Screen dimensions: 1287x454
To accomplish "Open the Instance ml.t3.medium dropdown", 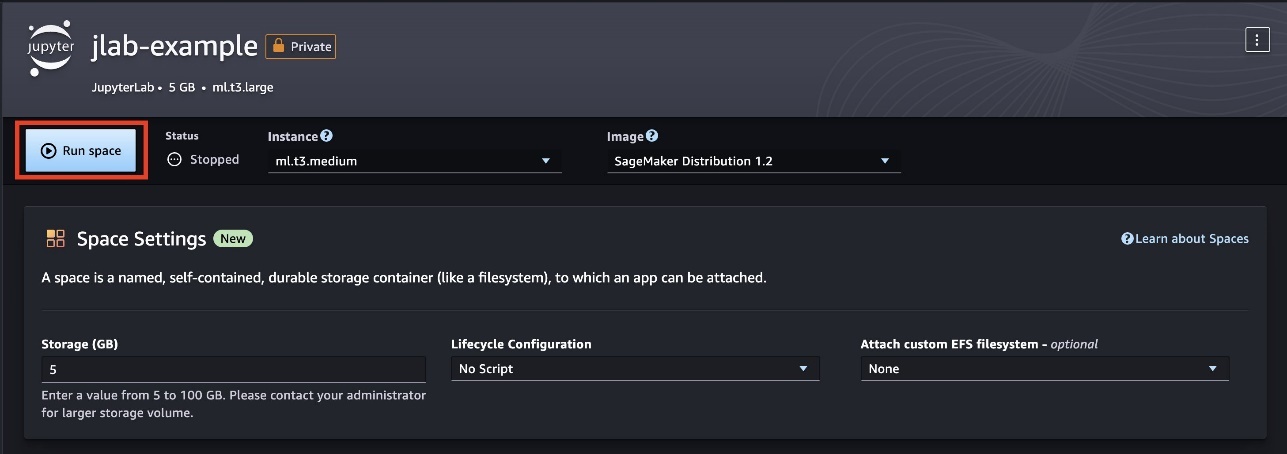I will click(415, 160).
